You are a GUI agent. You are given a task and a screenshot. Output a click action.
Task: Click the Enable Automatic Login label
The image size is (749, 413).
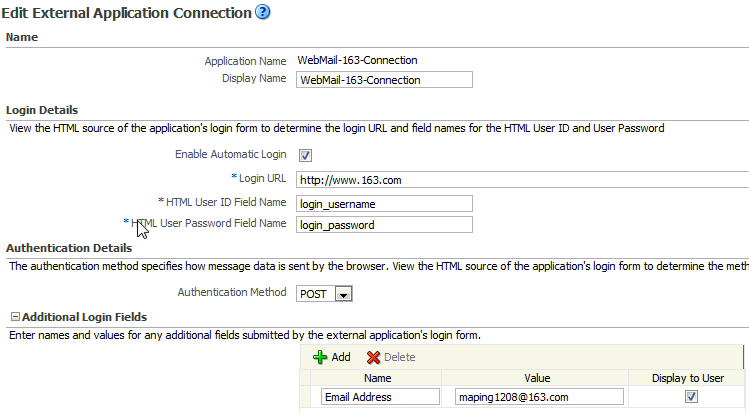(231, 154)
